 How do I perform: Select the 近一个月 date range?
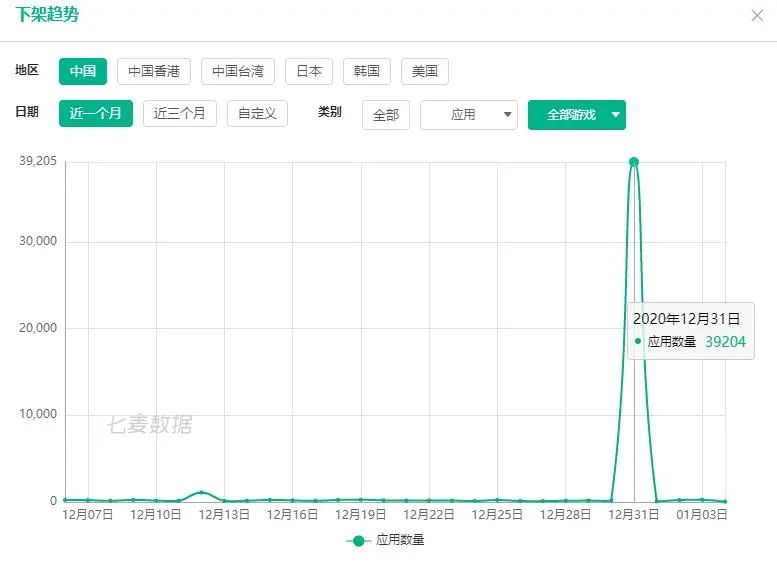coord(95,113)
